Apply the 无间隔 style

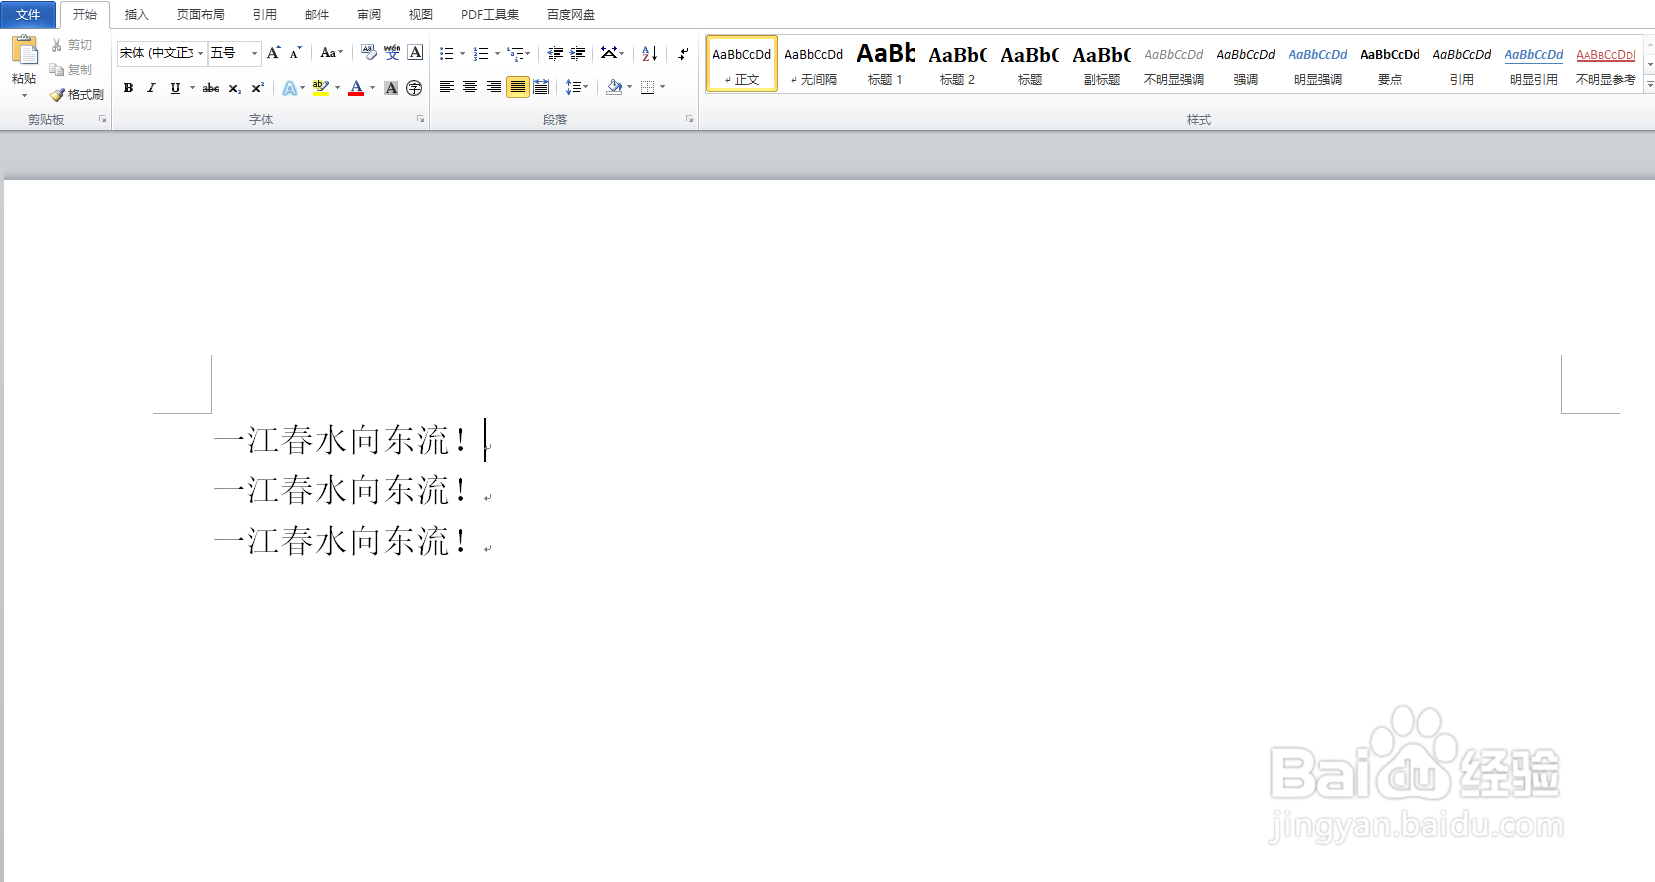813,64
